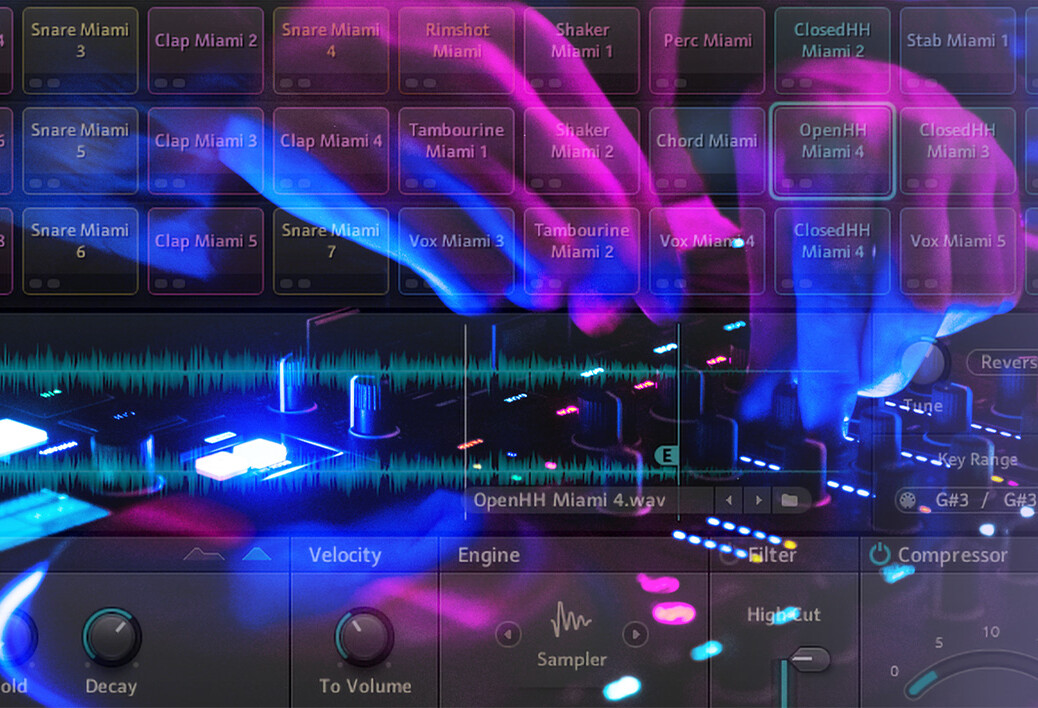Click the Tune knob
The width and height of the screenshot is (1038, 708).
925,363
